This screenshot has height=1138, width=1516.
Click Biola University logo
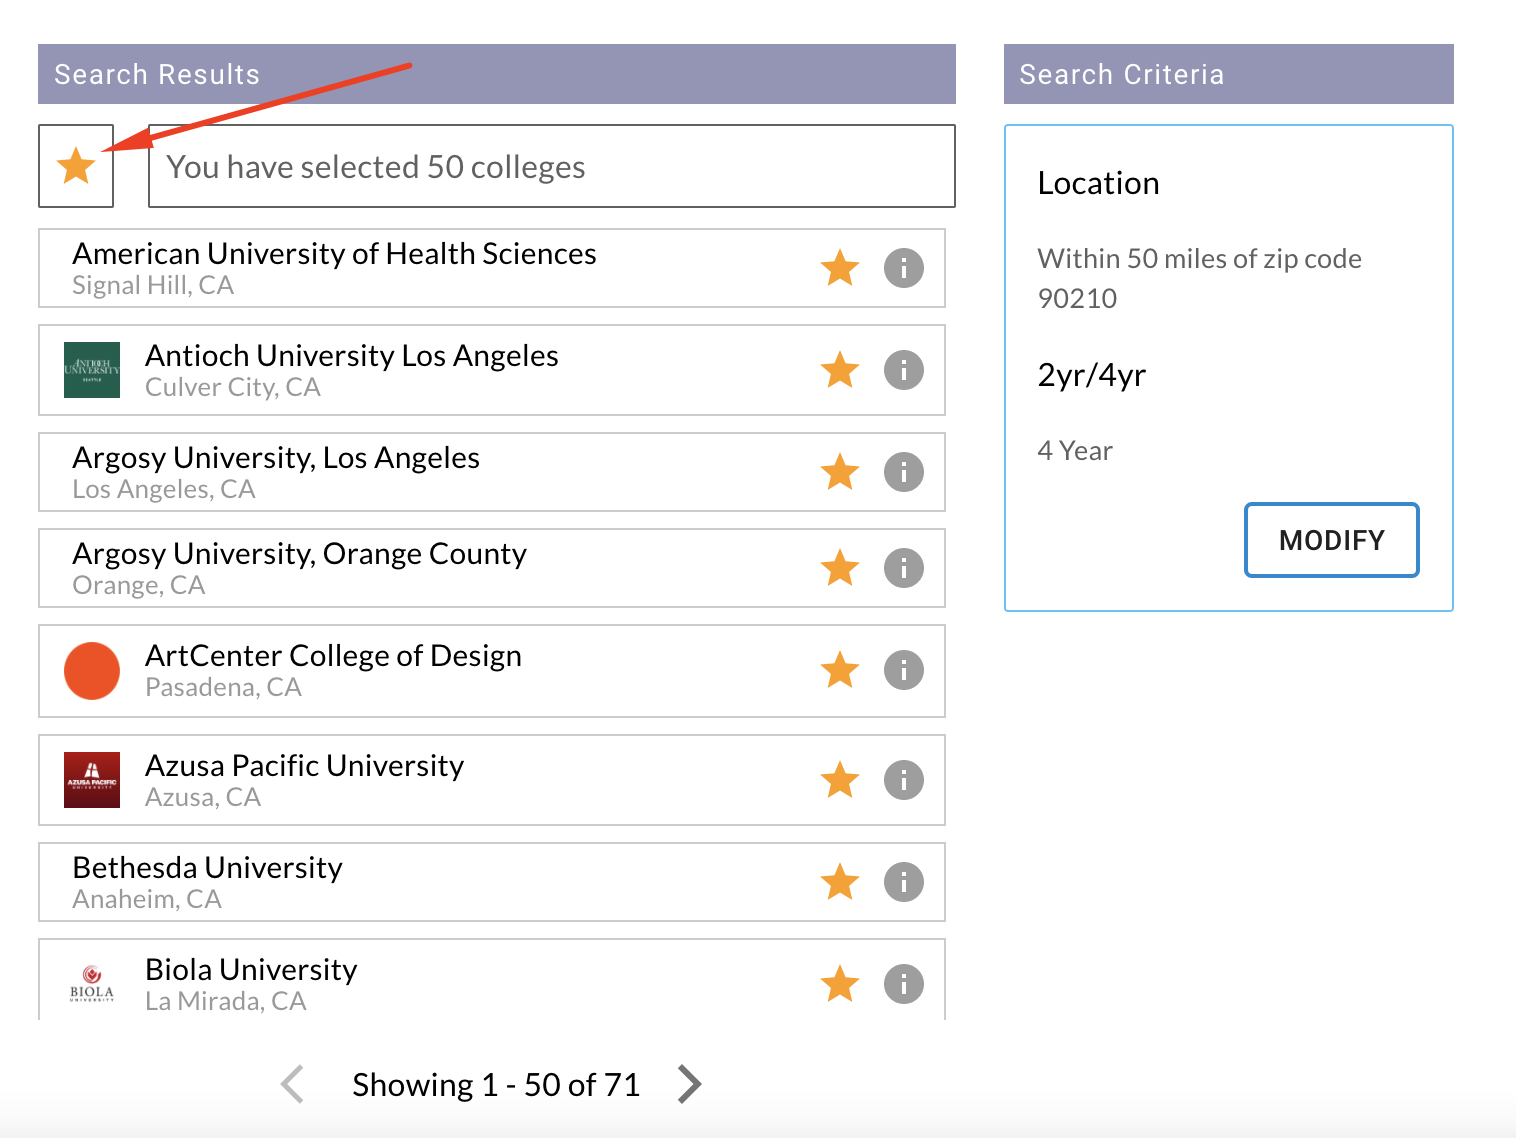click(92, 984)
